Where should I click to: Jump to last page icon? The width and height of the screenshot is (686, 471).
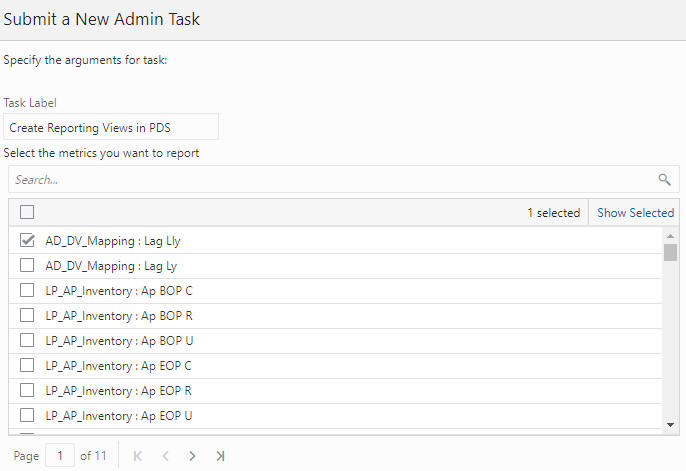[220, 456]
